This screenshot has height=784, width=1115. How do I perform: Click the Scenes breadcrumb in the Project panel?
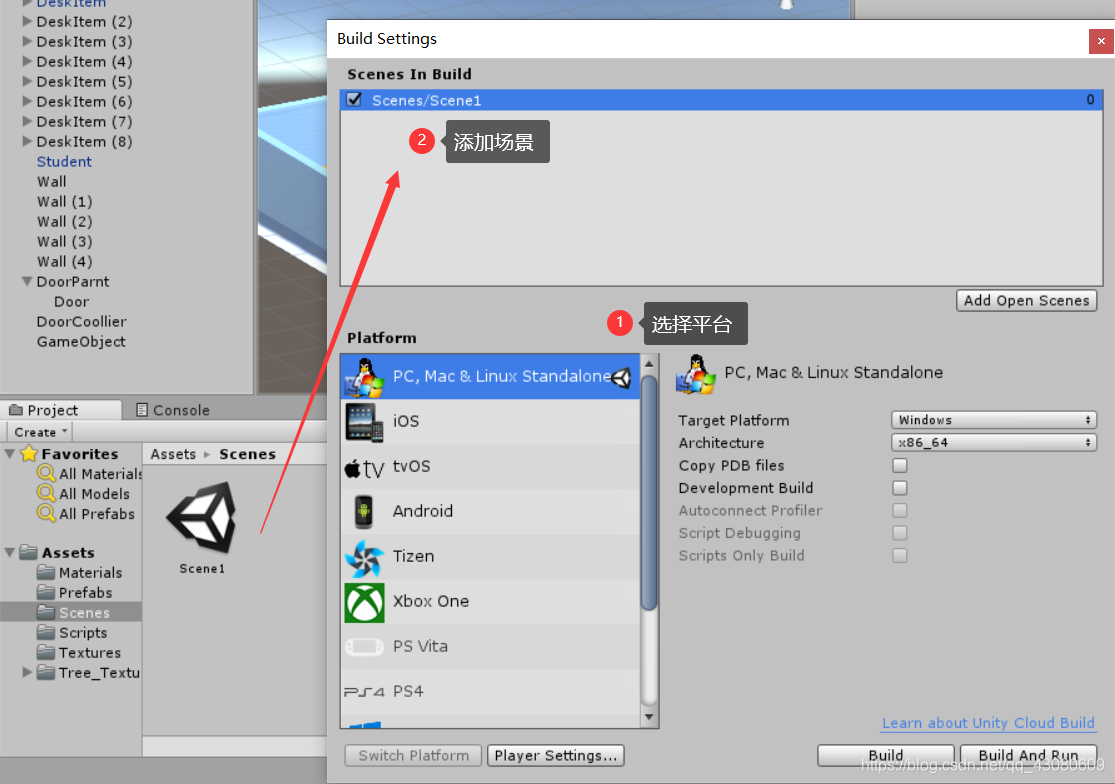point(247,454)
